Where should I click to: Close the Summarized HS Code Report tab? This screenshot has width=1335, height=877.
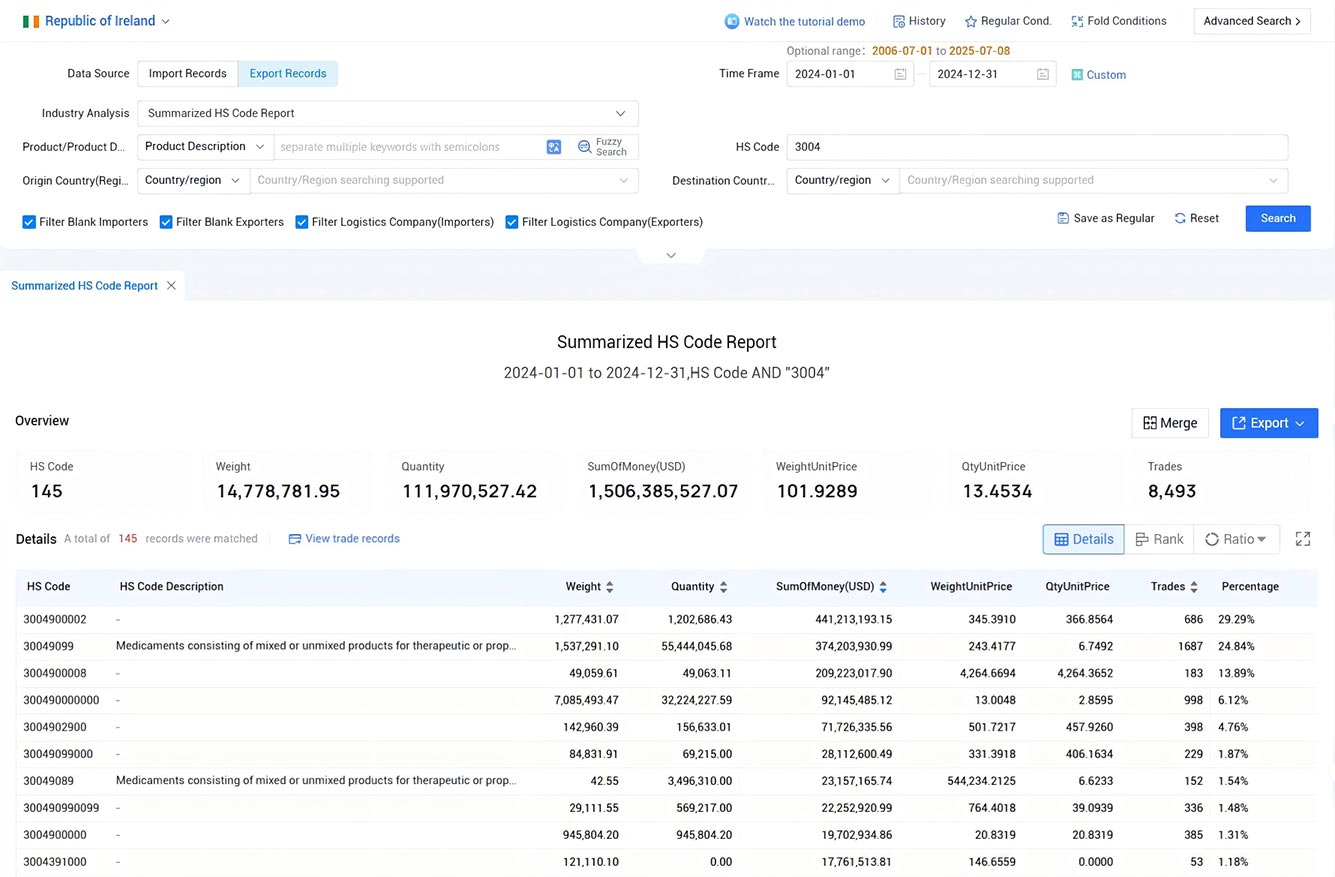pos(171,286)
